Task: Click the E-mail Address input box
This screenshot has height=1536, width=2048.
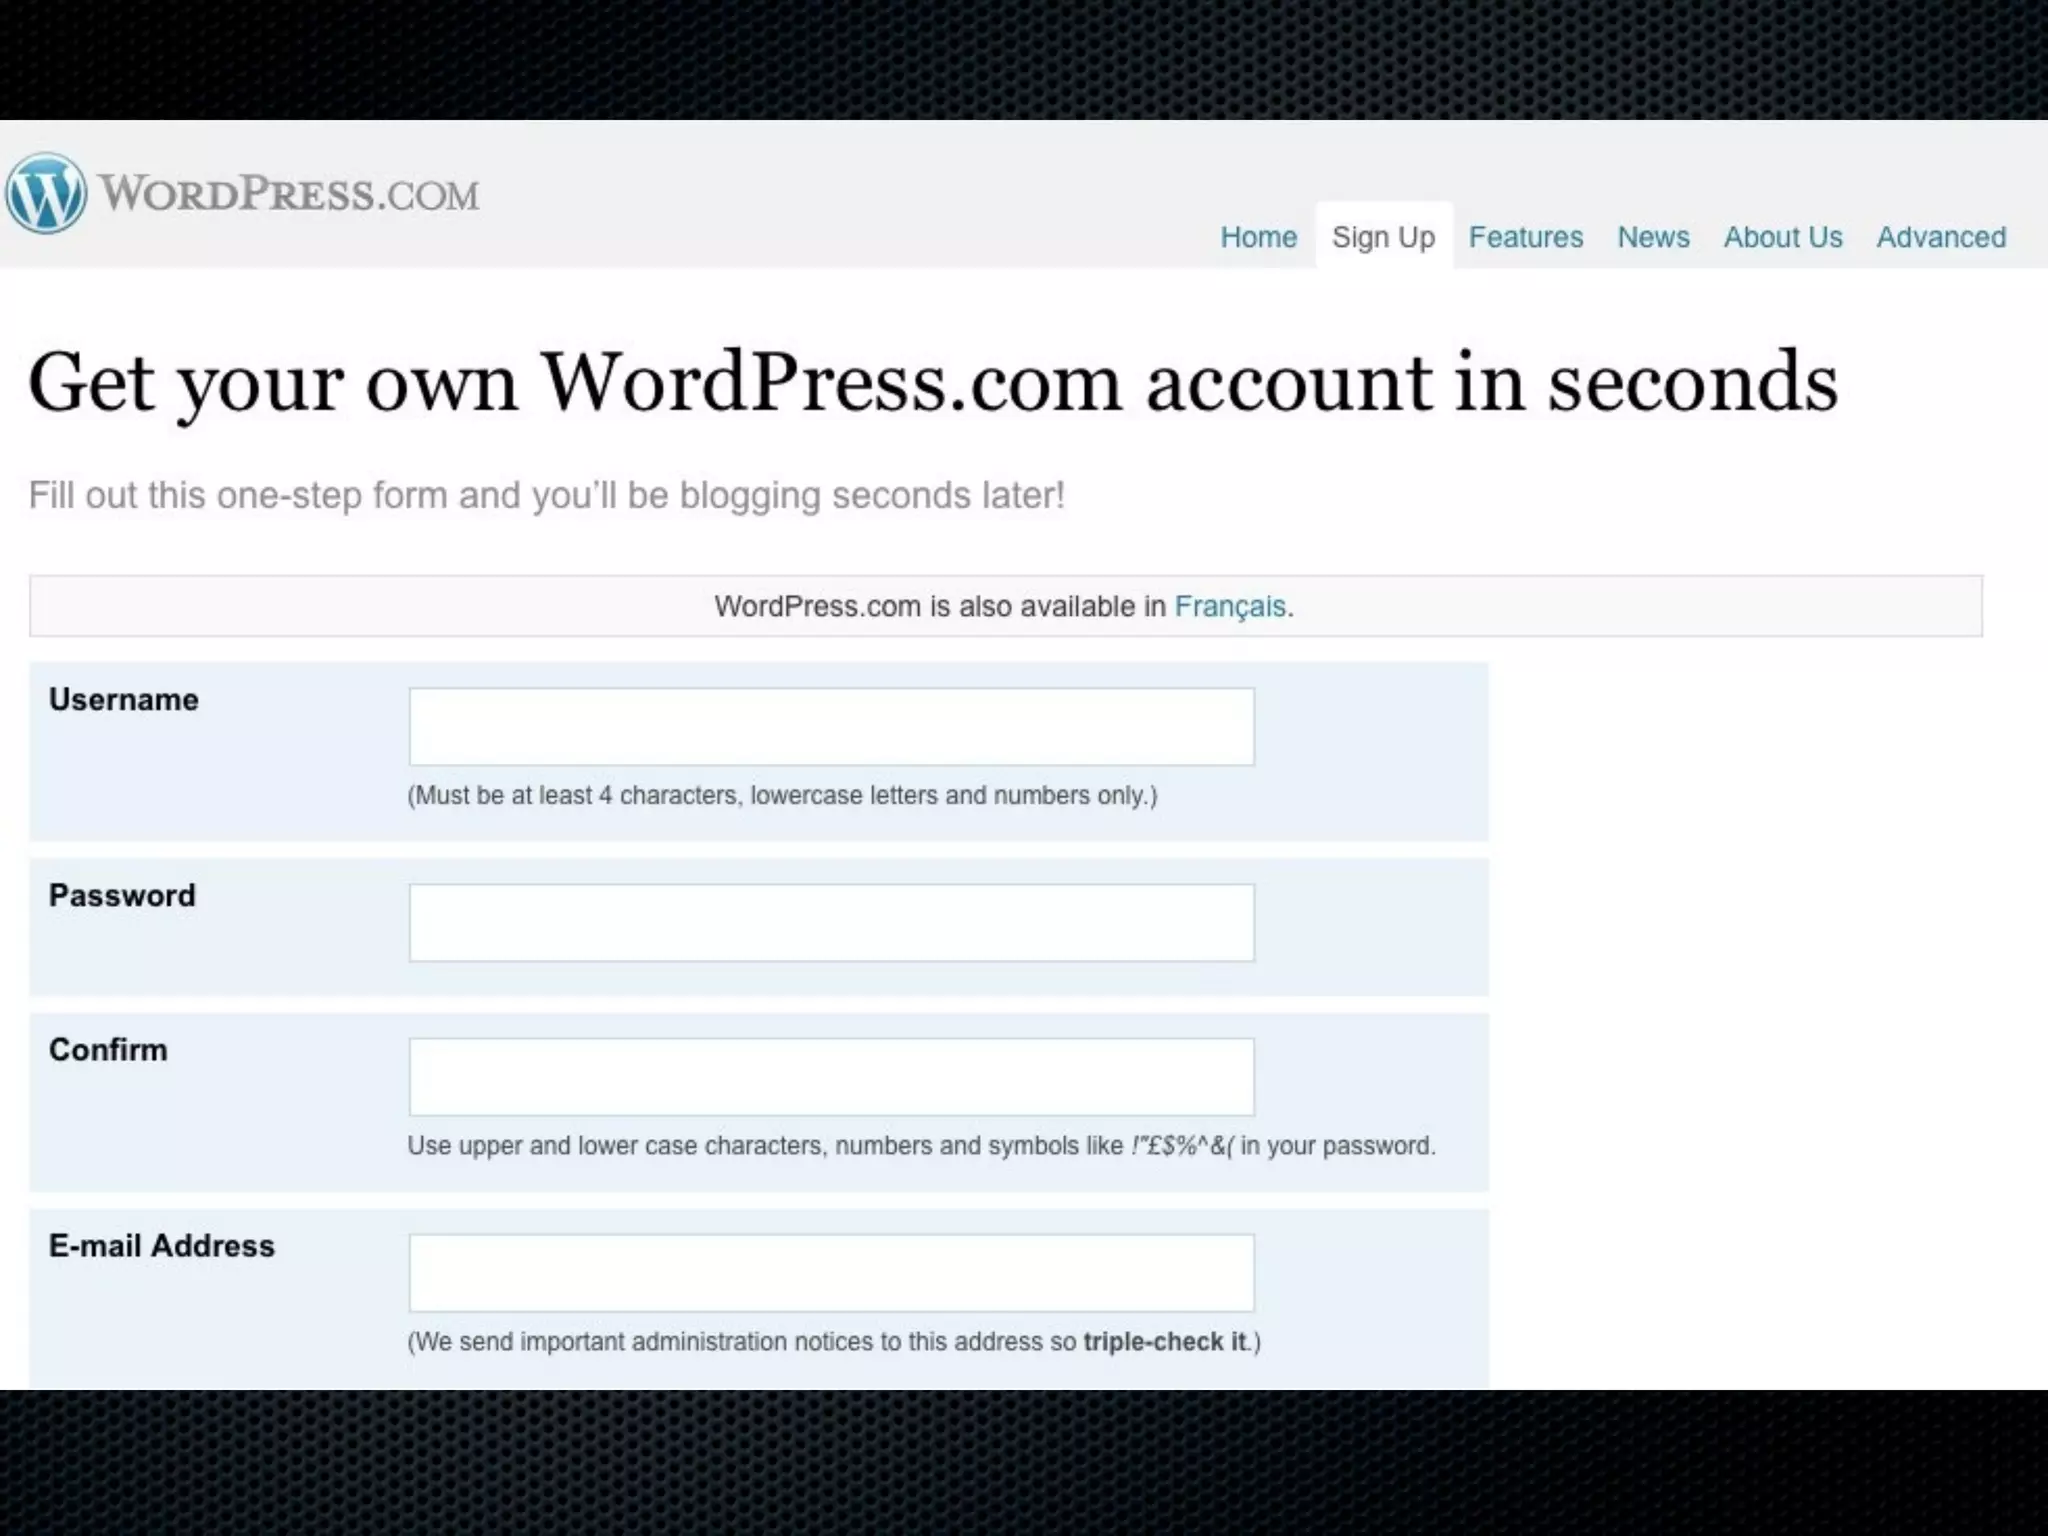Action: (x=831, y=1273)
